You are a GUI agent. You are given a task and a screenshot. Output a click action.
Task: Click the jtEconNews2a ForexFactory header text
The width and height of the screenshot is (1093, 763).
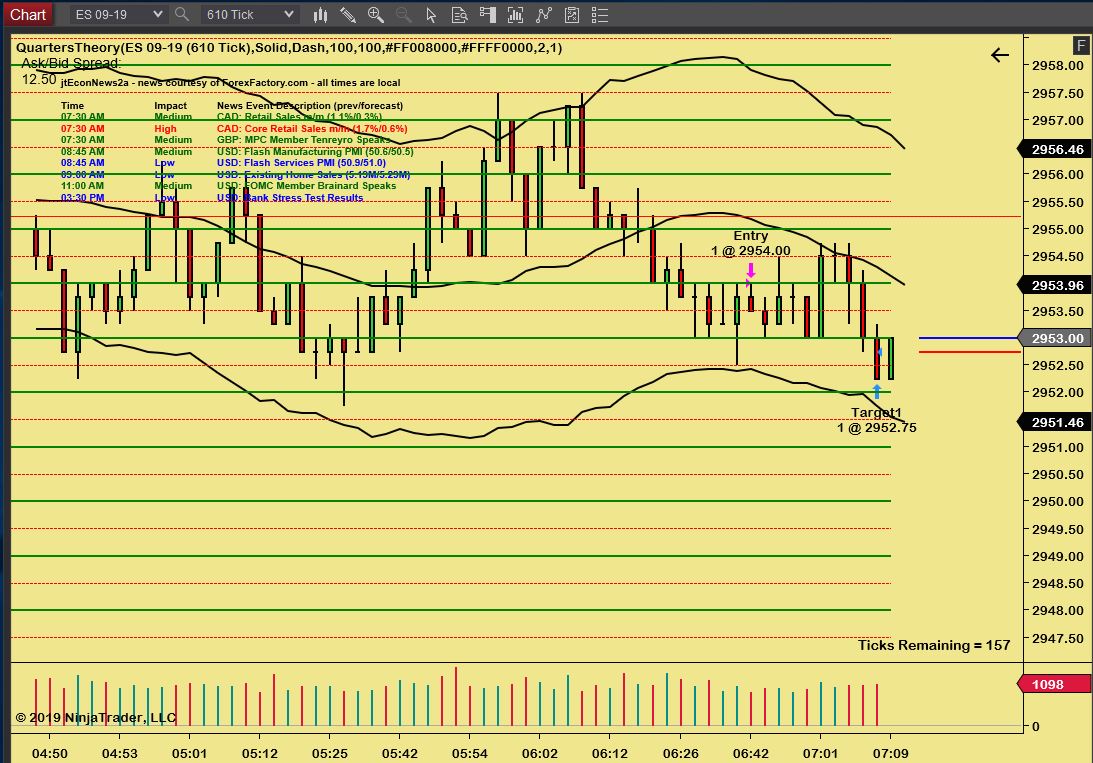click(231, 83)
